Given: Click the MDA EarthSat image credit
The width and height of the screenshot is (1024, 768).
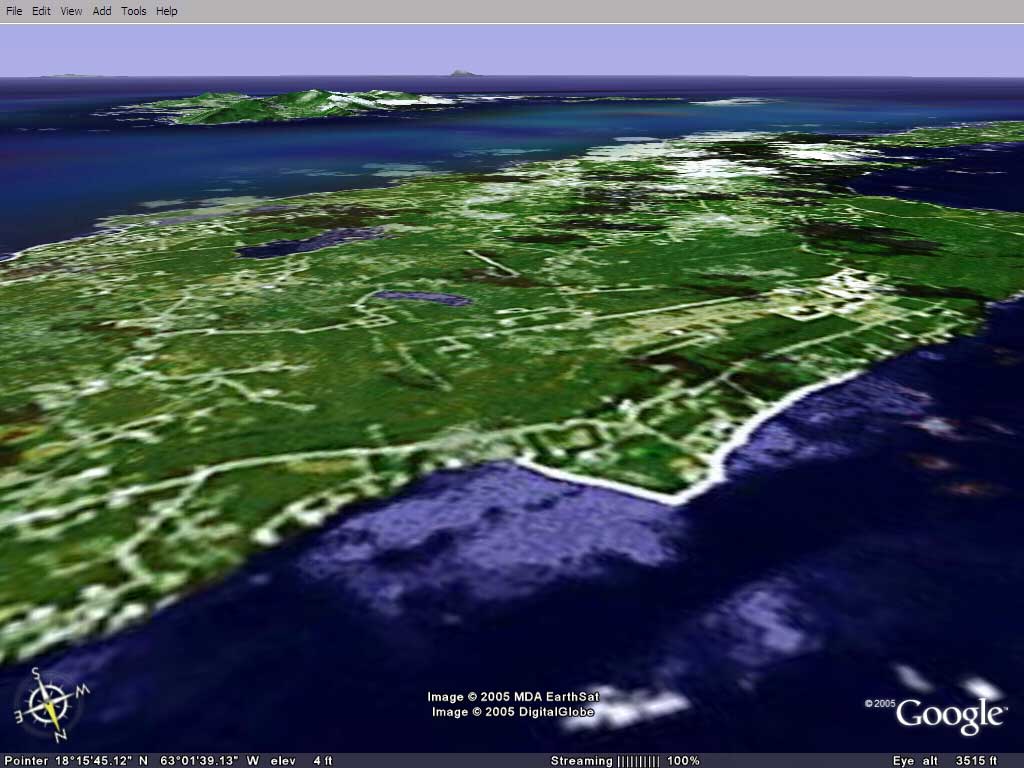Looking at the screenshot, I should pos(513,697).
